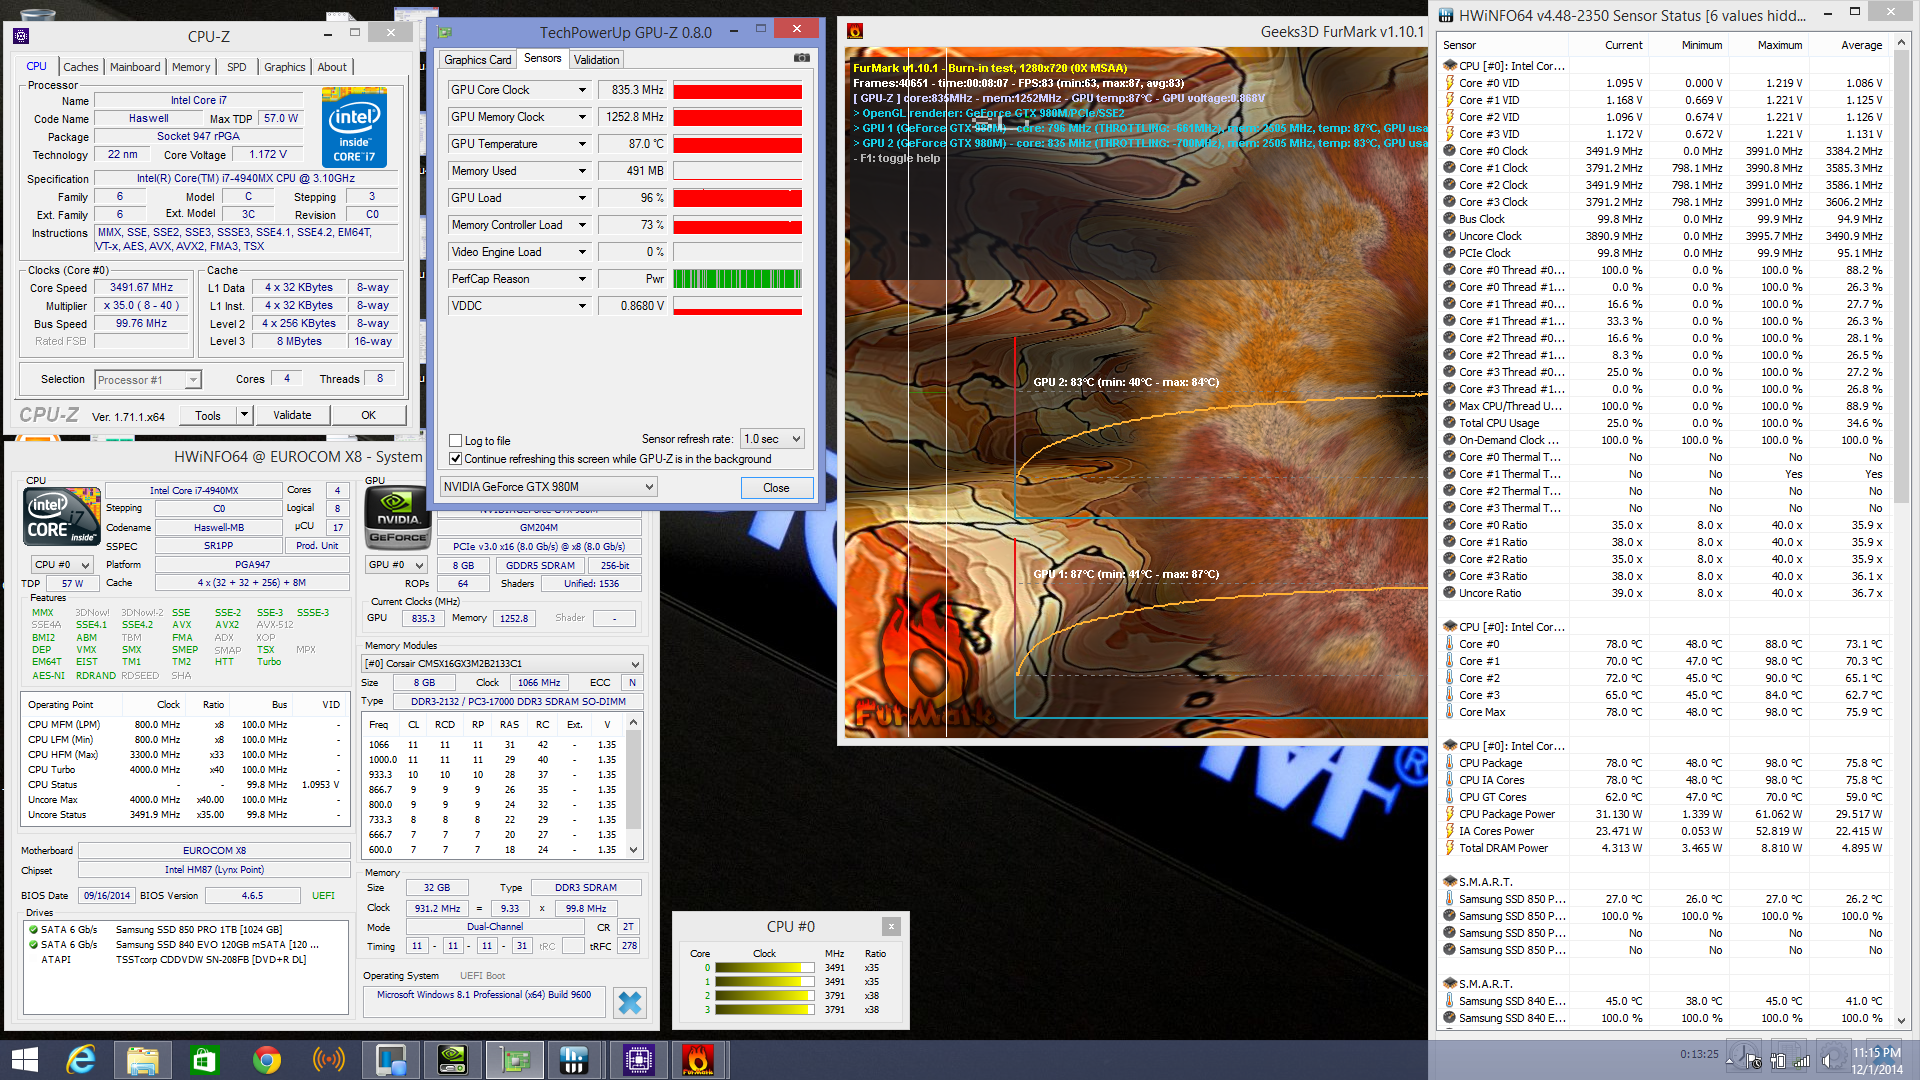Open the GPU Temperature sensor dropdown
The image size is (1920, 1080).
[x=582, y=144]
